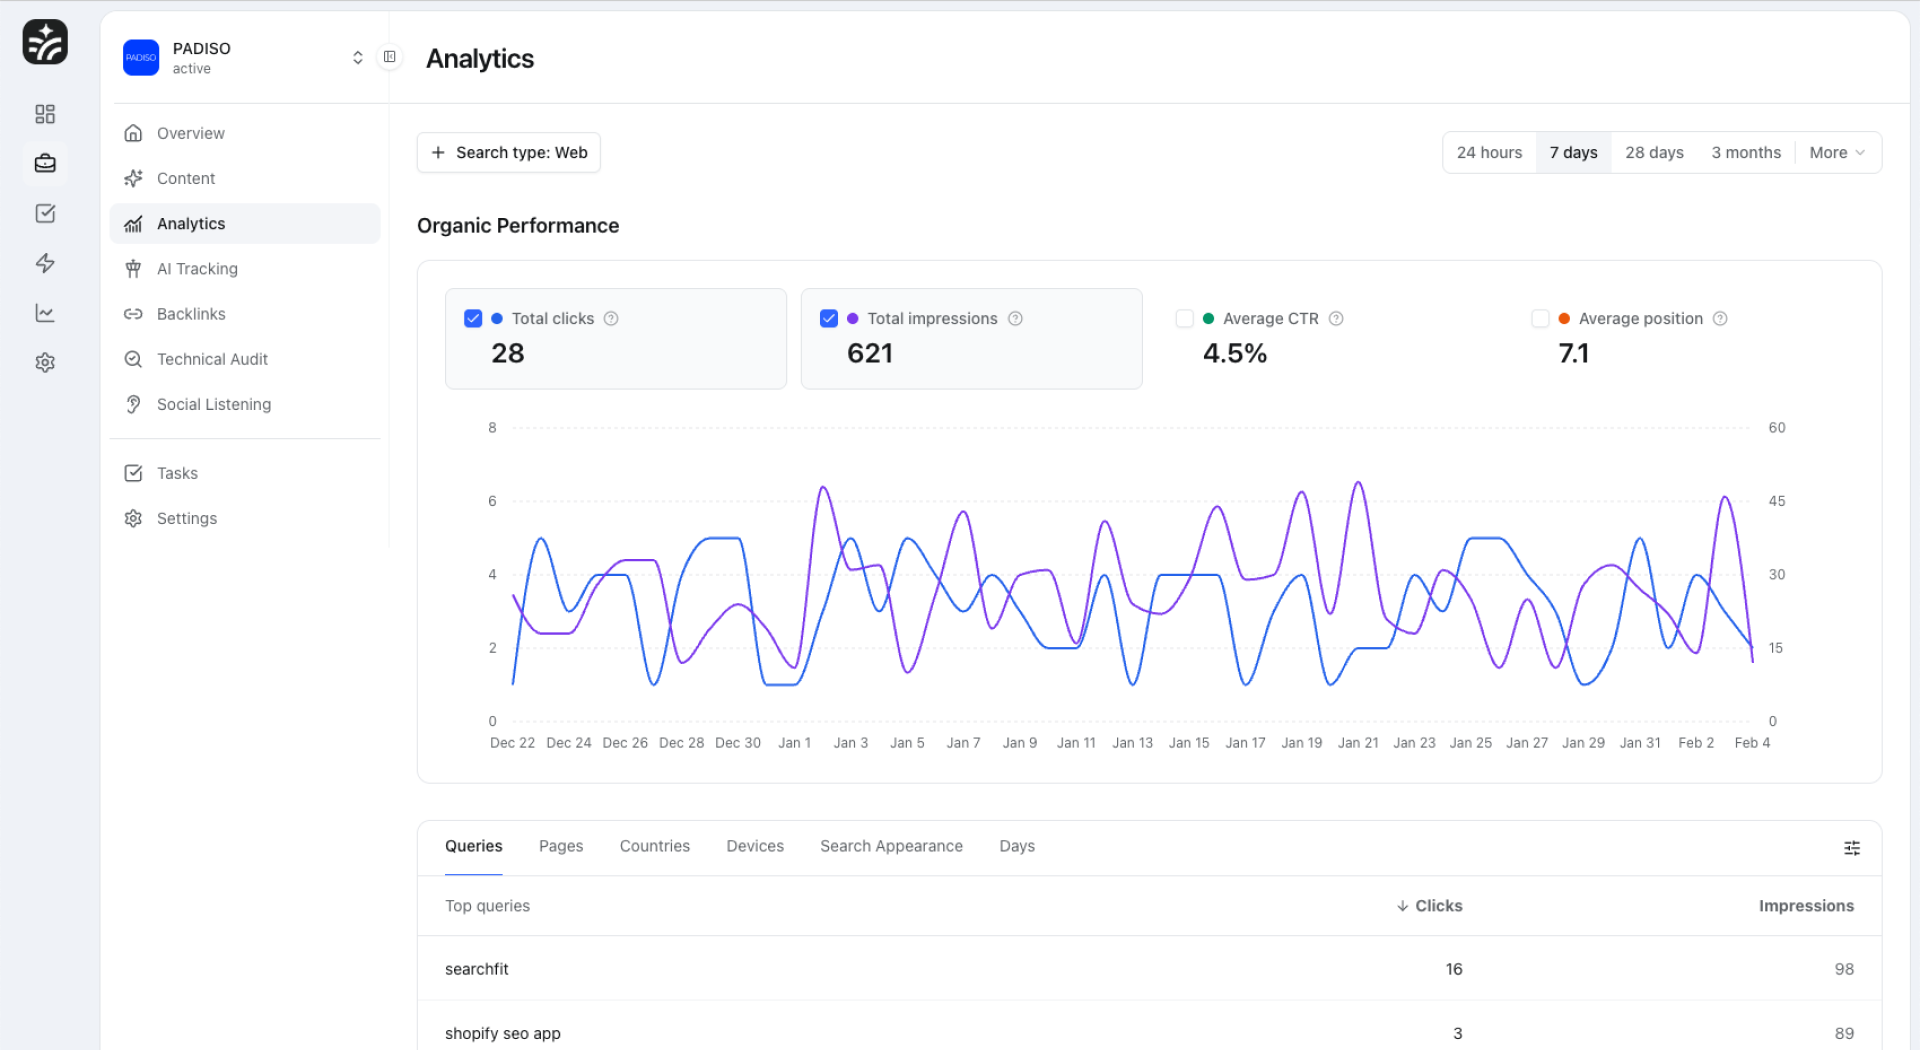1920x1050 pixels.
Task: Open Technical Audit in the sidebar
Action: [212, 359]
